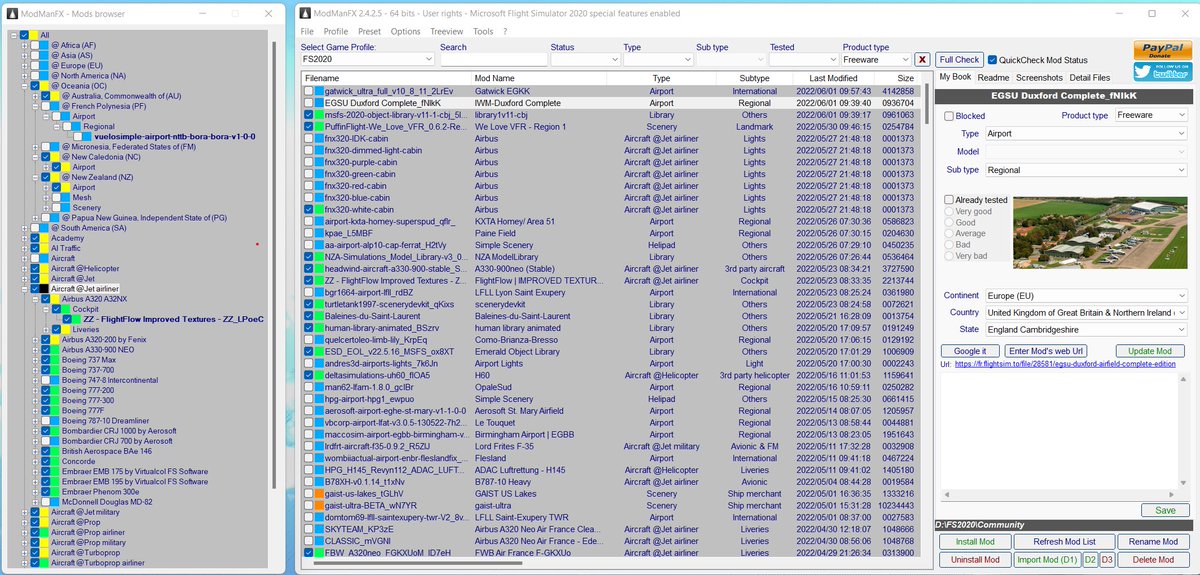Switch to the Screenshots tab
1200x575 pixels.
pyautogui.click(x=1039, y=77)
